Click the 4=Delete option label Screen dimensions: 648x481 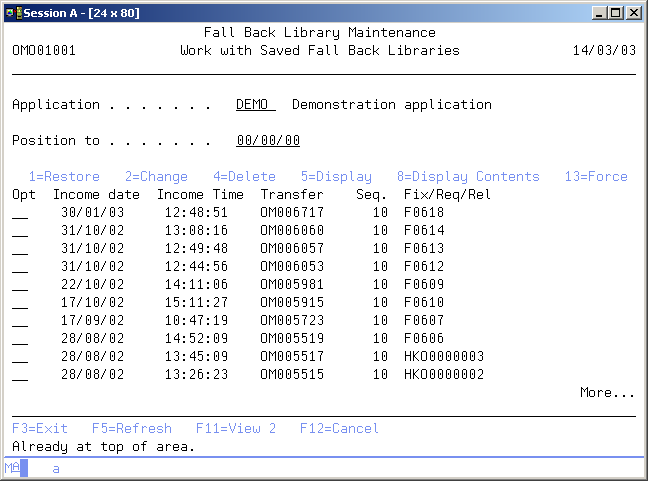pos(244,177)
